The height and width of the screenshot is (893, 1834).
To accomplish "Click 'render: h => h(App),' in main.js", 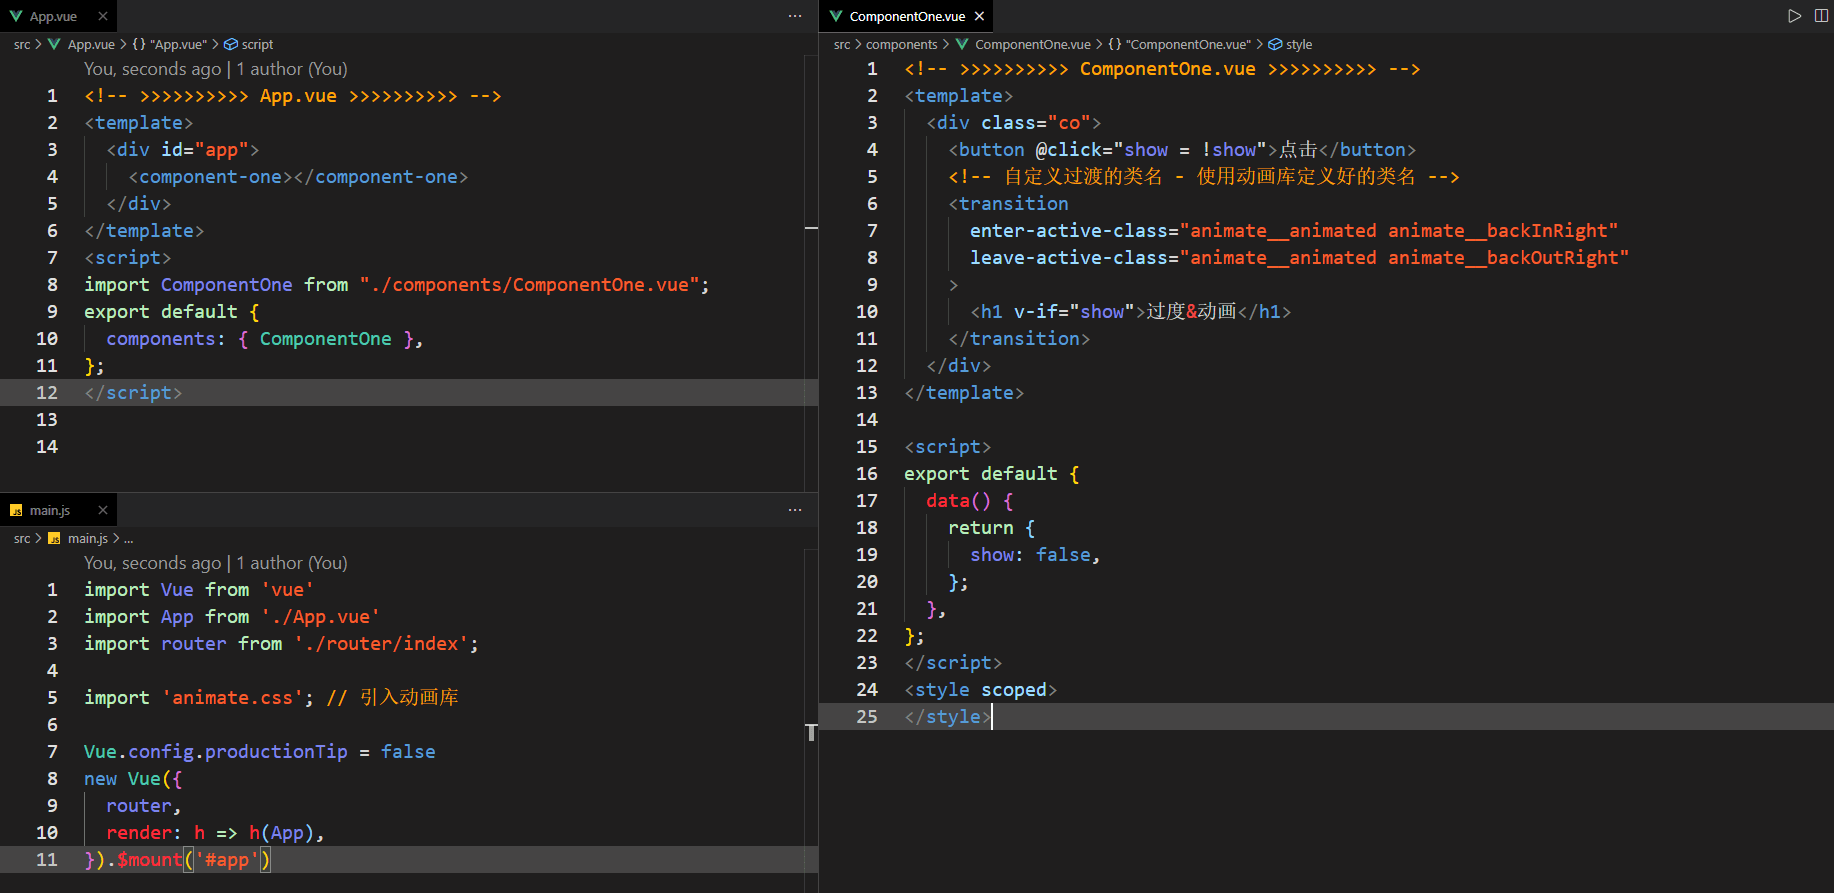I will tap(215, 832).
